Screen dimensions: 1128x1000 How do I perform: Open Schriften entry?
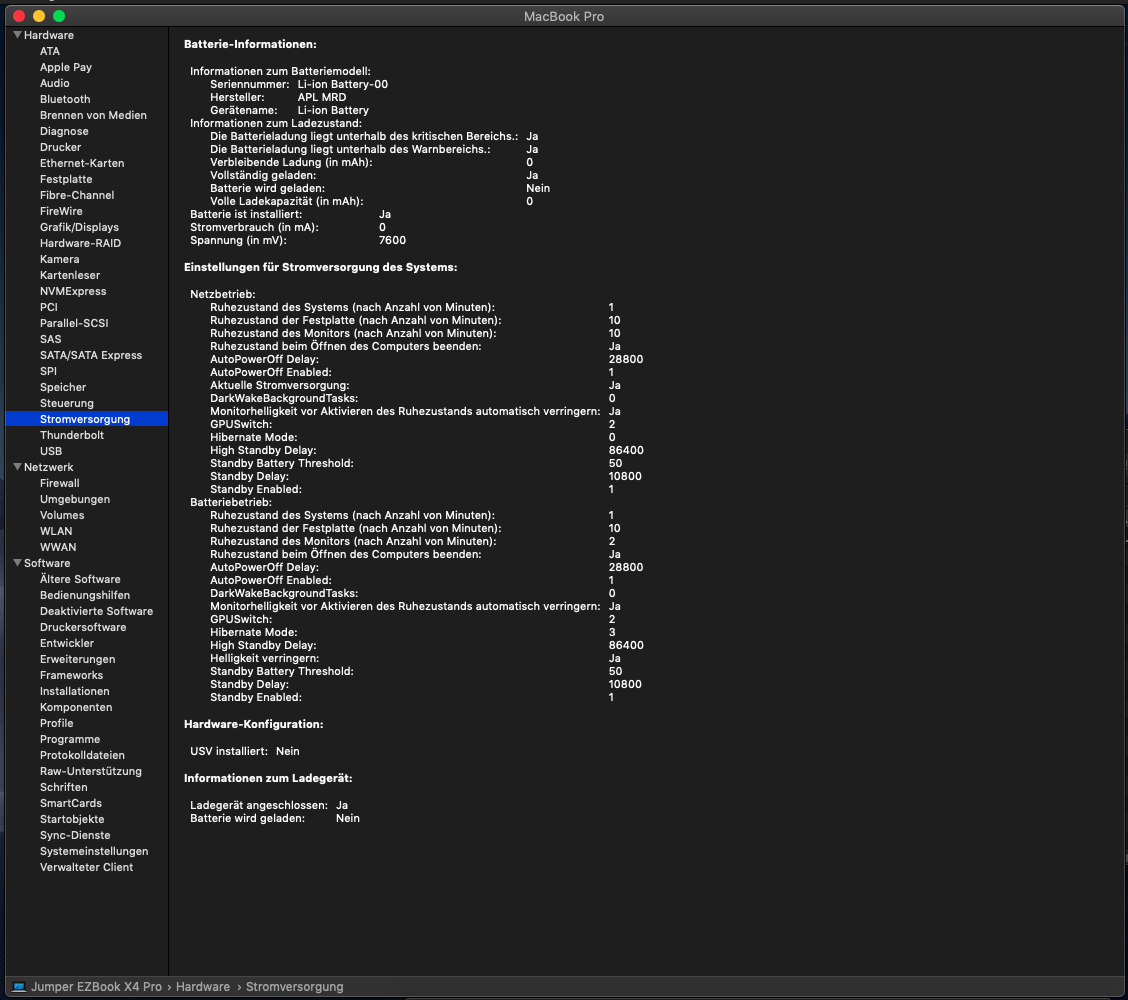pyautogui.click(x=63, y=787)
